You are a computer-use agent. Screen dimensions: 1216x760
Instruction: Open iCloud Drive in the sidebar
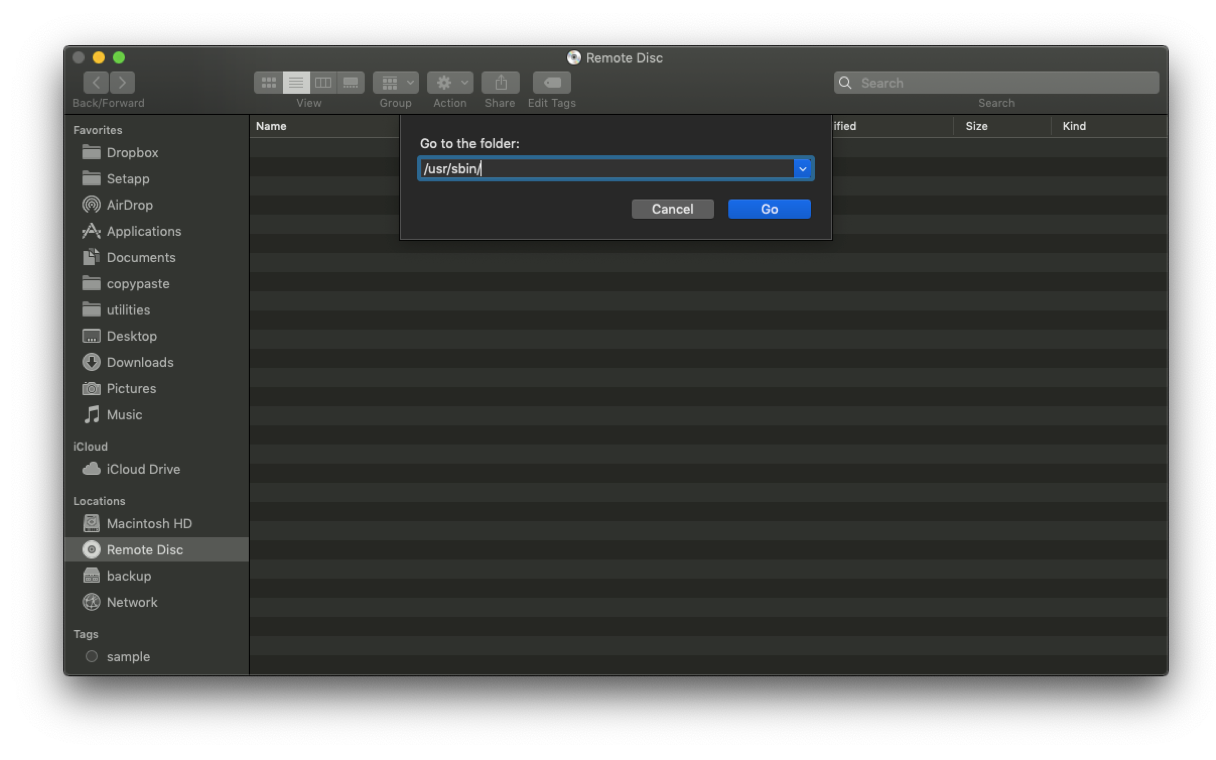click(156, 469)
